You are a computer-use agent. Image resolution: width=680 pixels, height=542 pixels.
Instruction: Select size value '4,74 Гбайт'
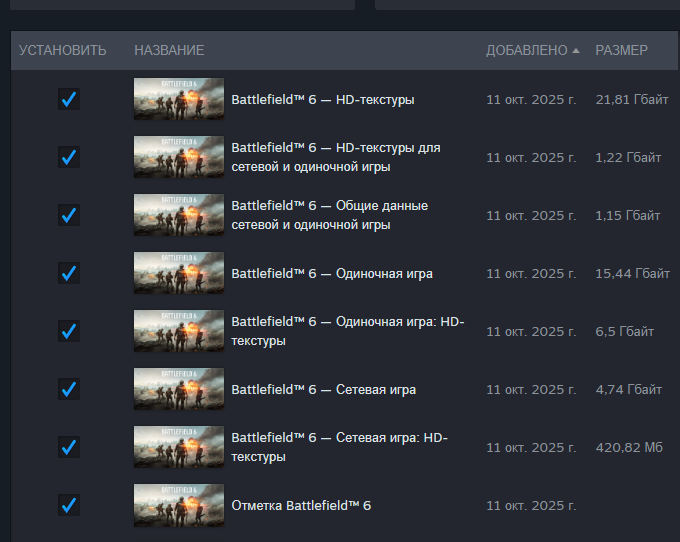629,390
